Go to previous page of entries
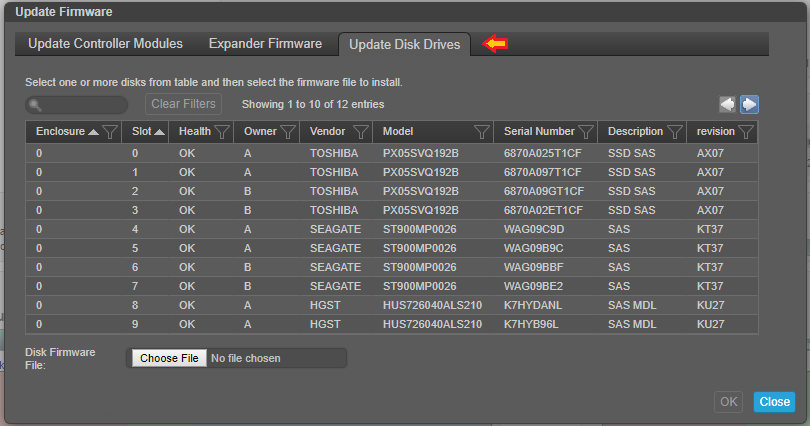Image resolution: width=810 pixels, height=426 pixels. (x=728, y=104)
